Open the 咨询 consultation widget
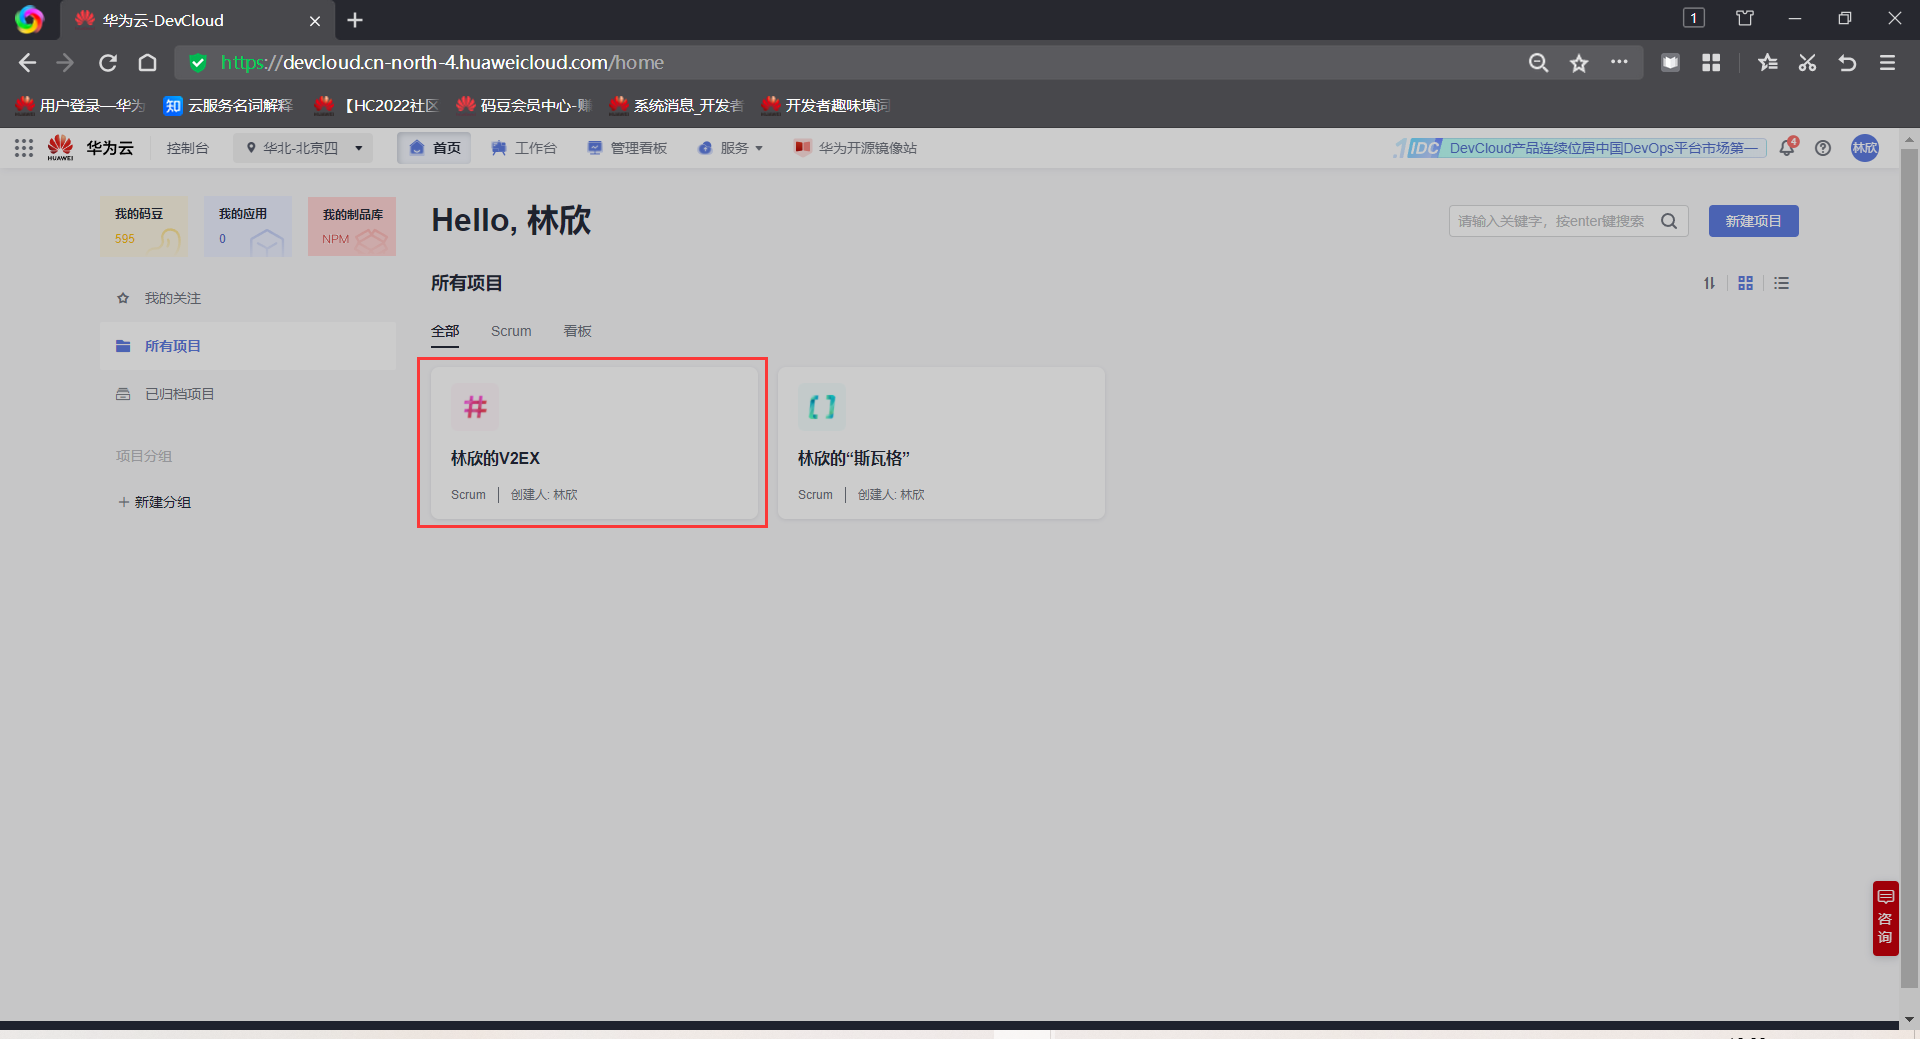1920x1039 pixels. pos(1885,918)
